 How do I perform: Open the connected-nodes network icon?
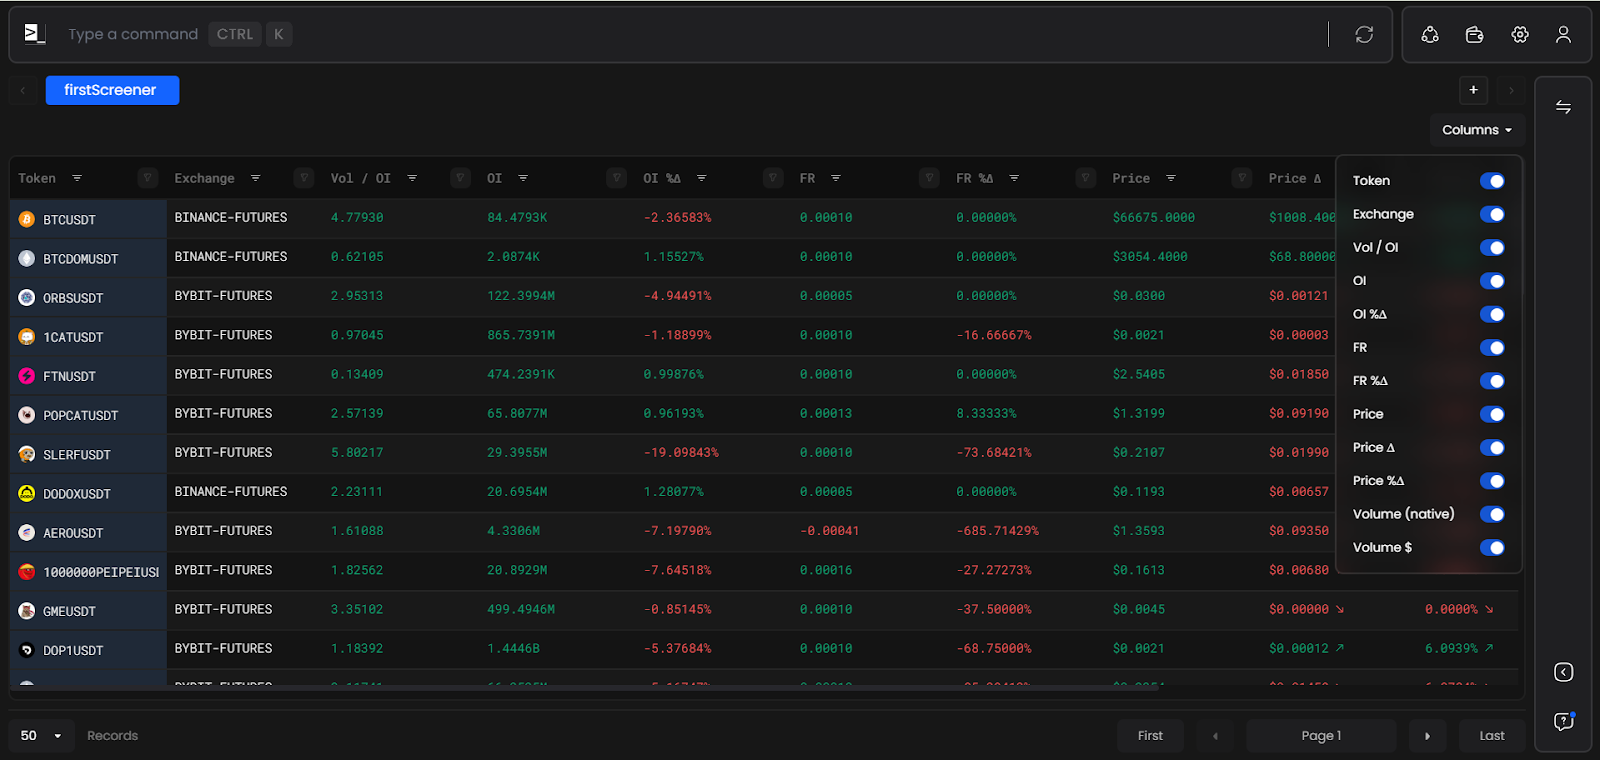coord(1430,34)
